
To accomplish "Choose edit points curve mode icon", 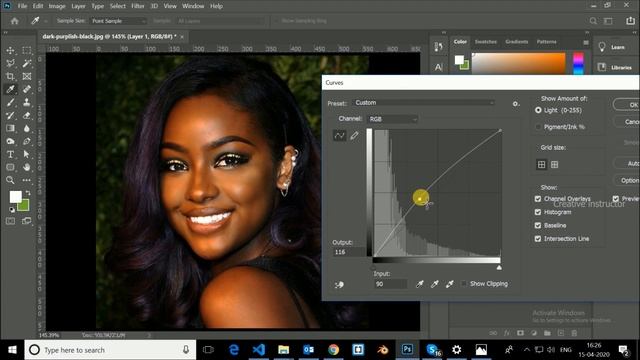I will pos(339,136).
